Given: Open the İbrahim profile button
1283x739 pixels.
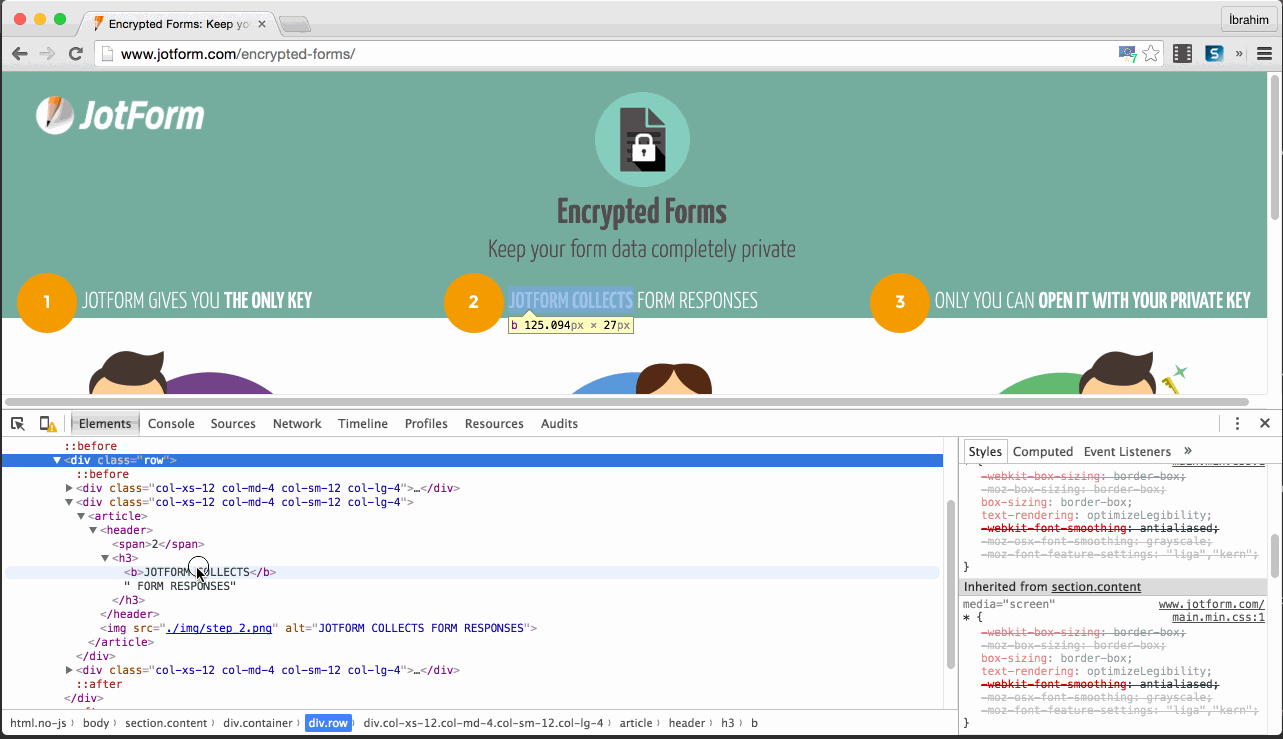Looking at the screenshot, I should [1249, 19].
